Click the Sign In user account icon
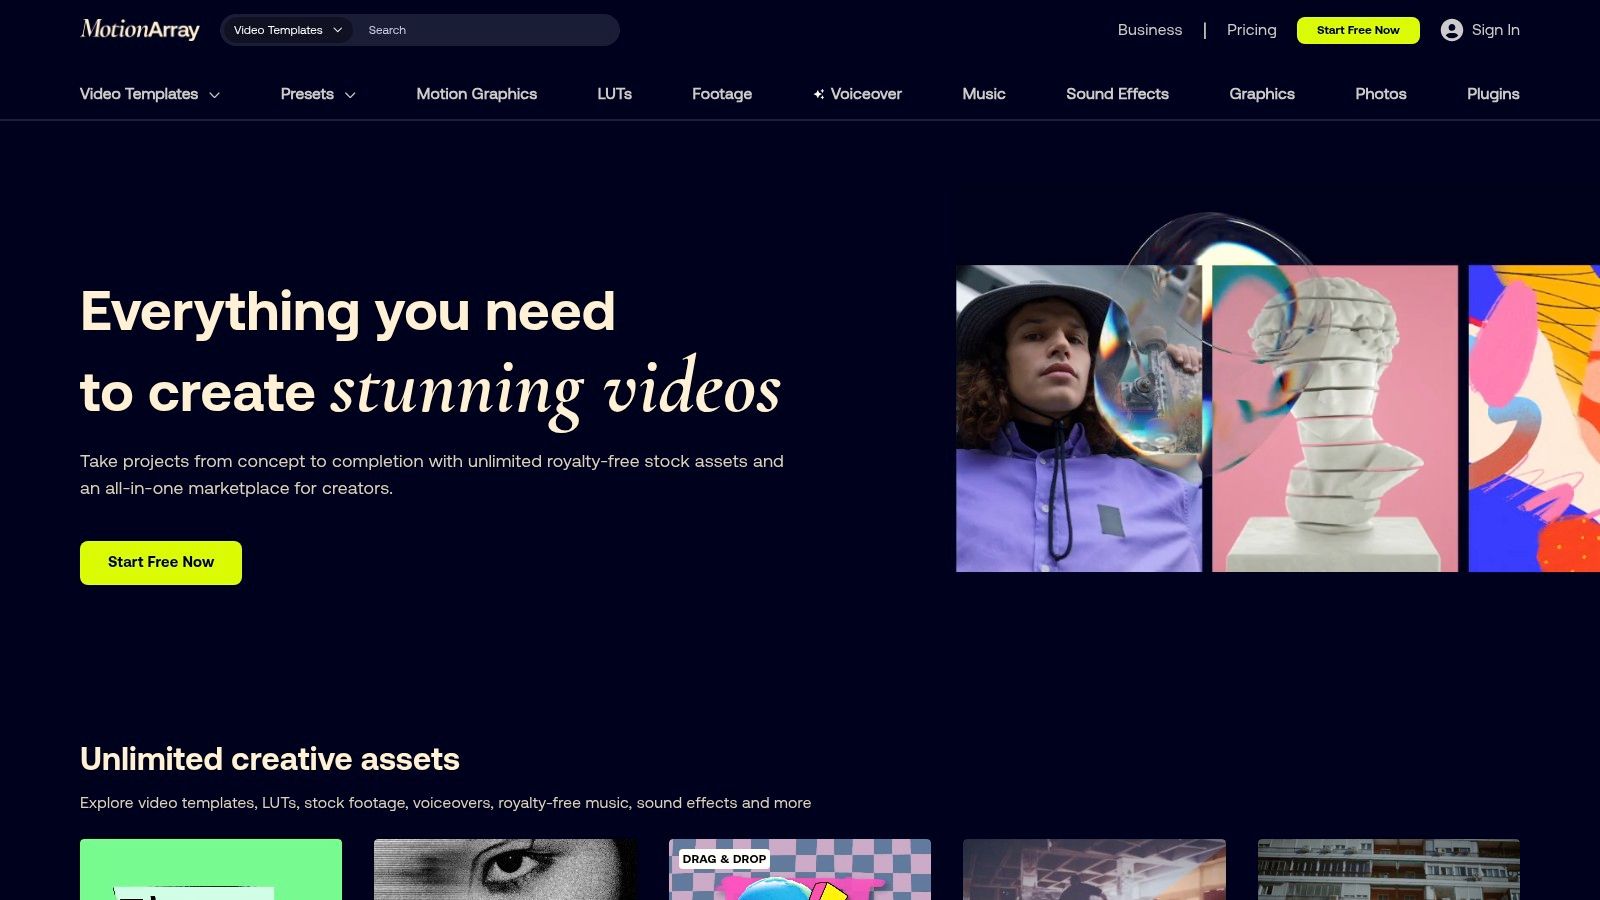Image resolution: width=1600 pixels, height=900 pixels. [x=1449, y=30]
